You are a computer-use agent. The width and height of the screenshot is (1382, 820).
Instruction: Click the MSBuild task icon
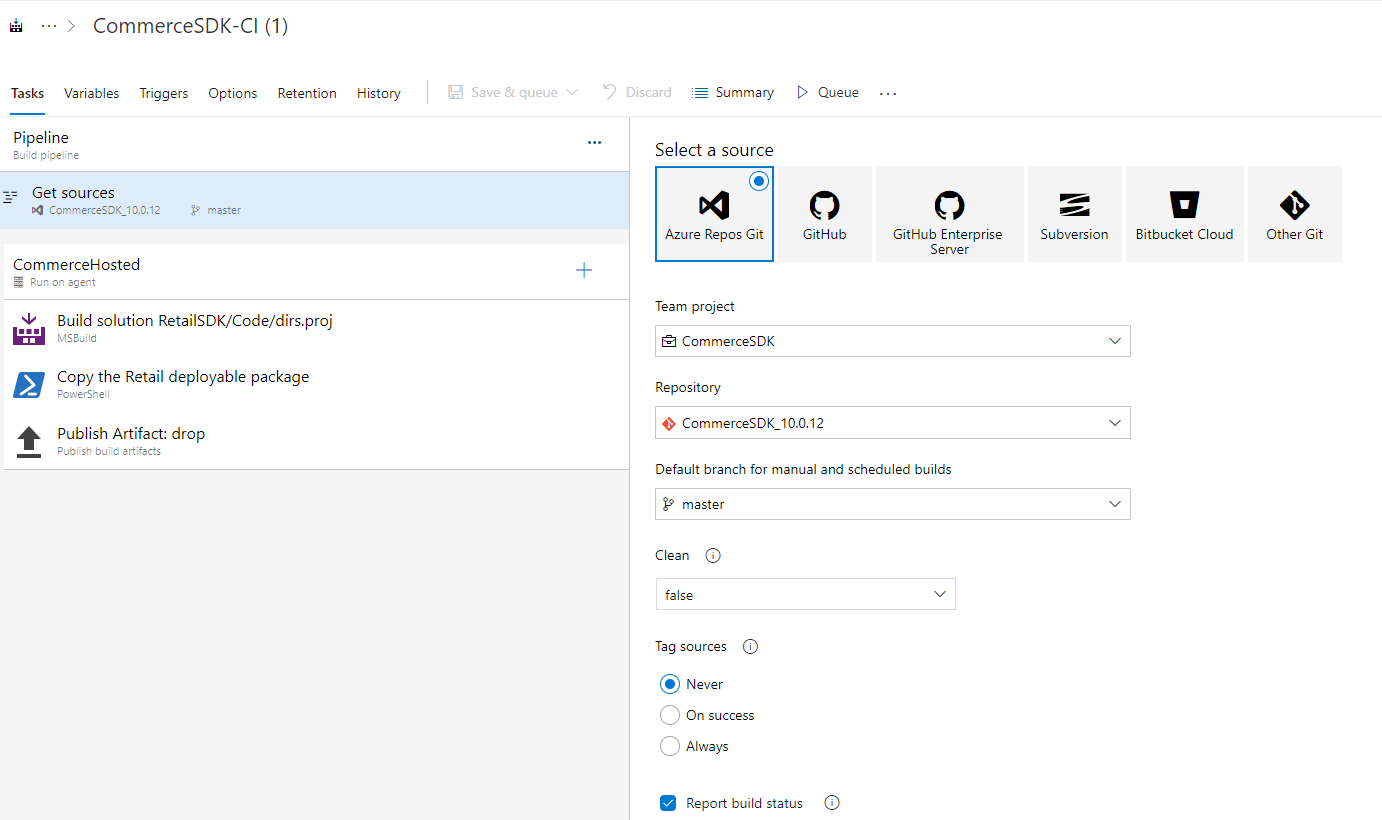click(x=29, y=329)
